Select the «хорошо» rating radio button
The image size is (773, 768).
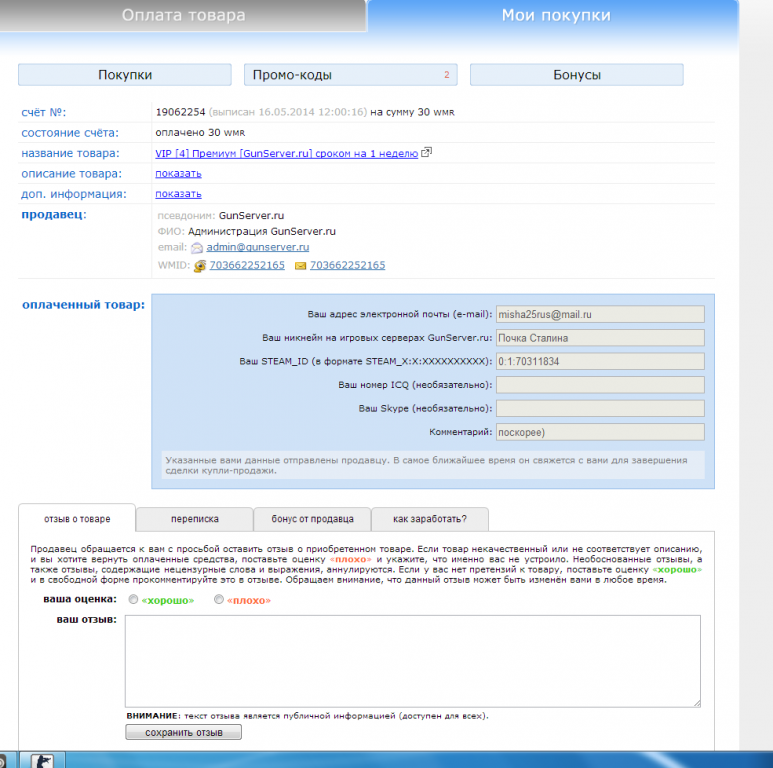click(133, 600)
